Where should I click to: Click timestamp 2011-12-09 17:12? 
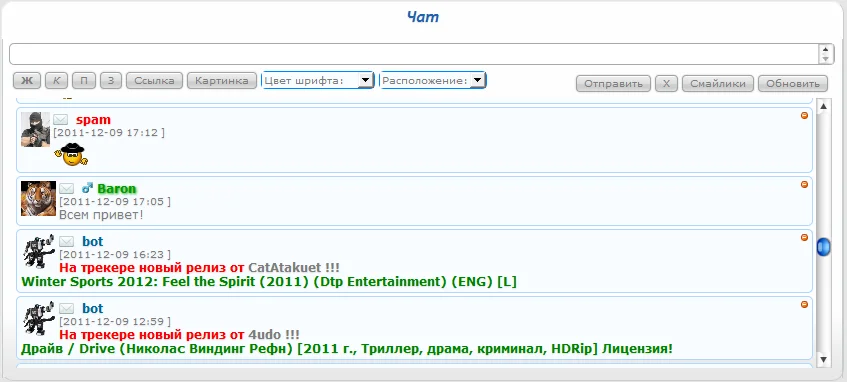109,132
